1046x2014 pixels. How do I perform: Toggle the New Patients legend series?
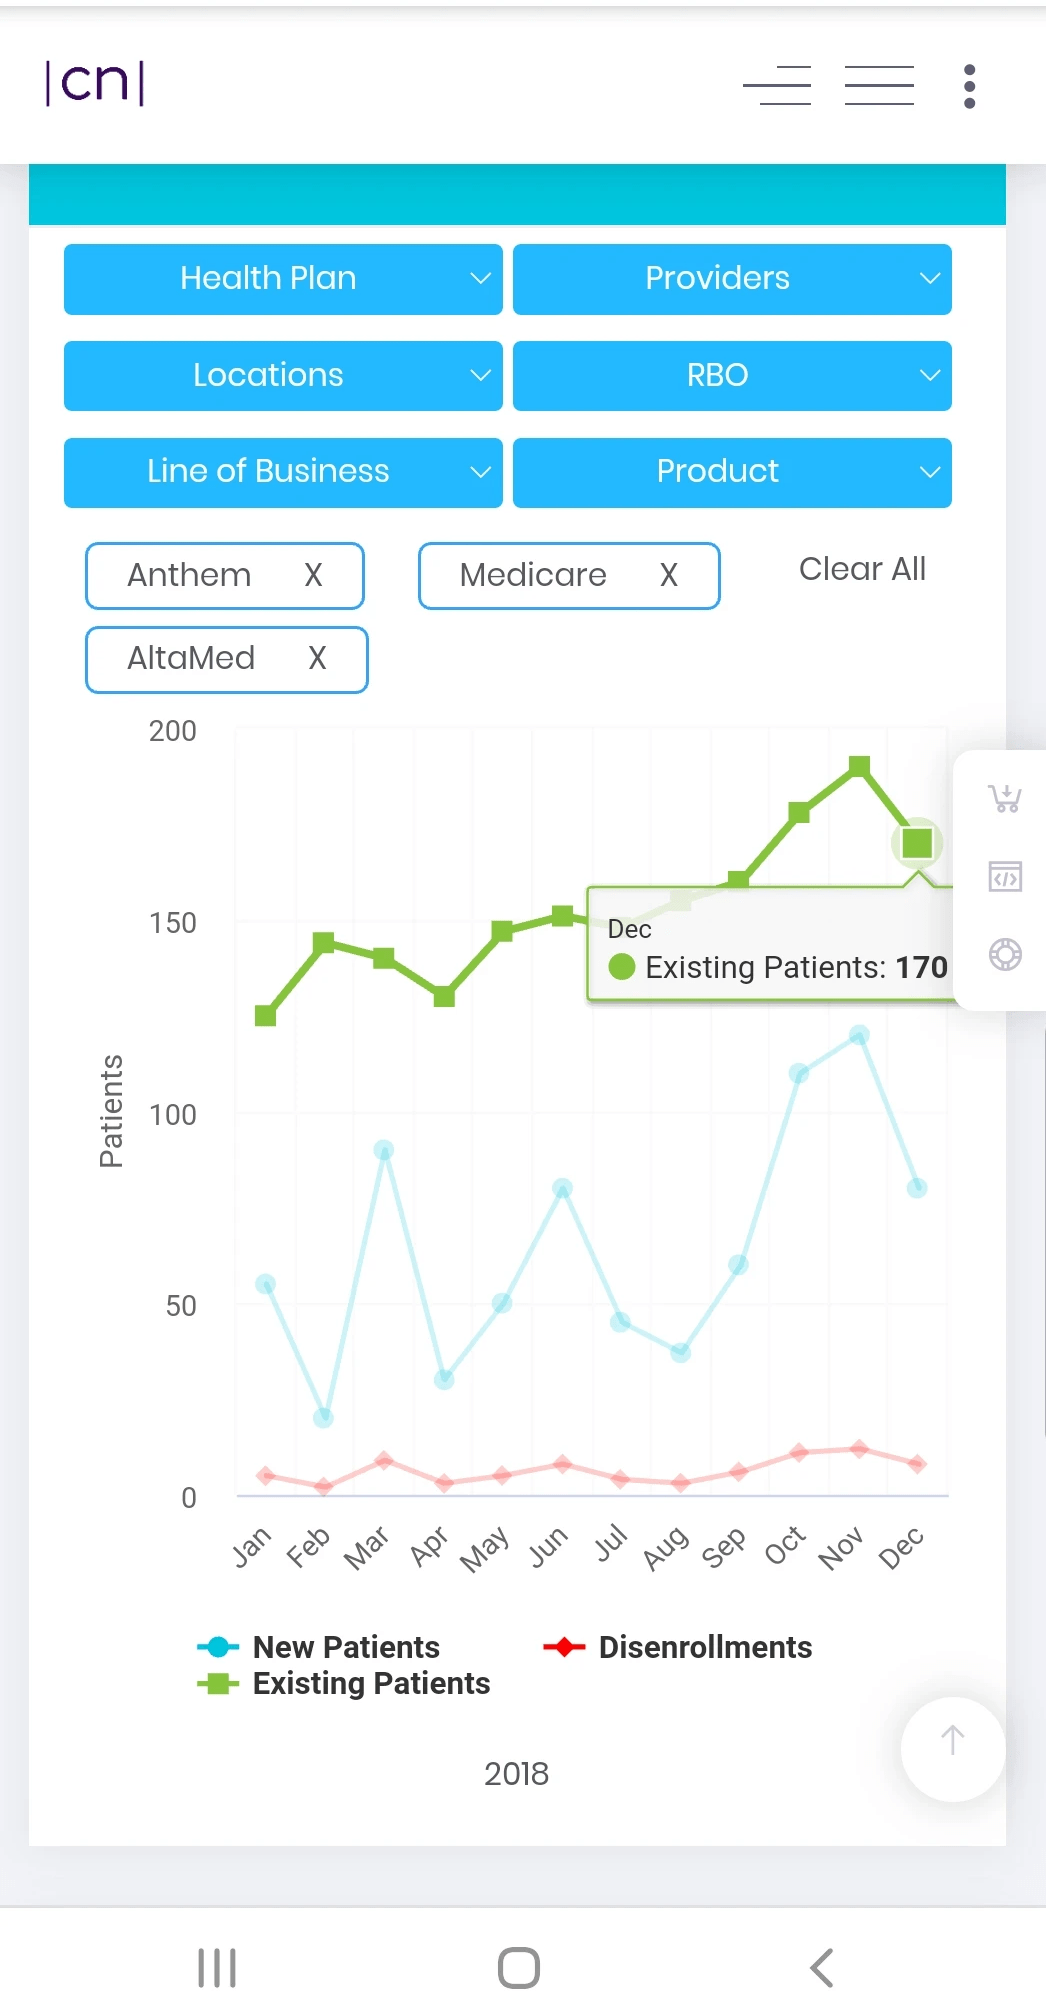(345, 1647)
